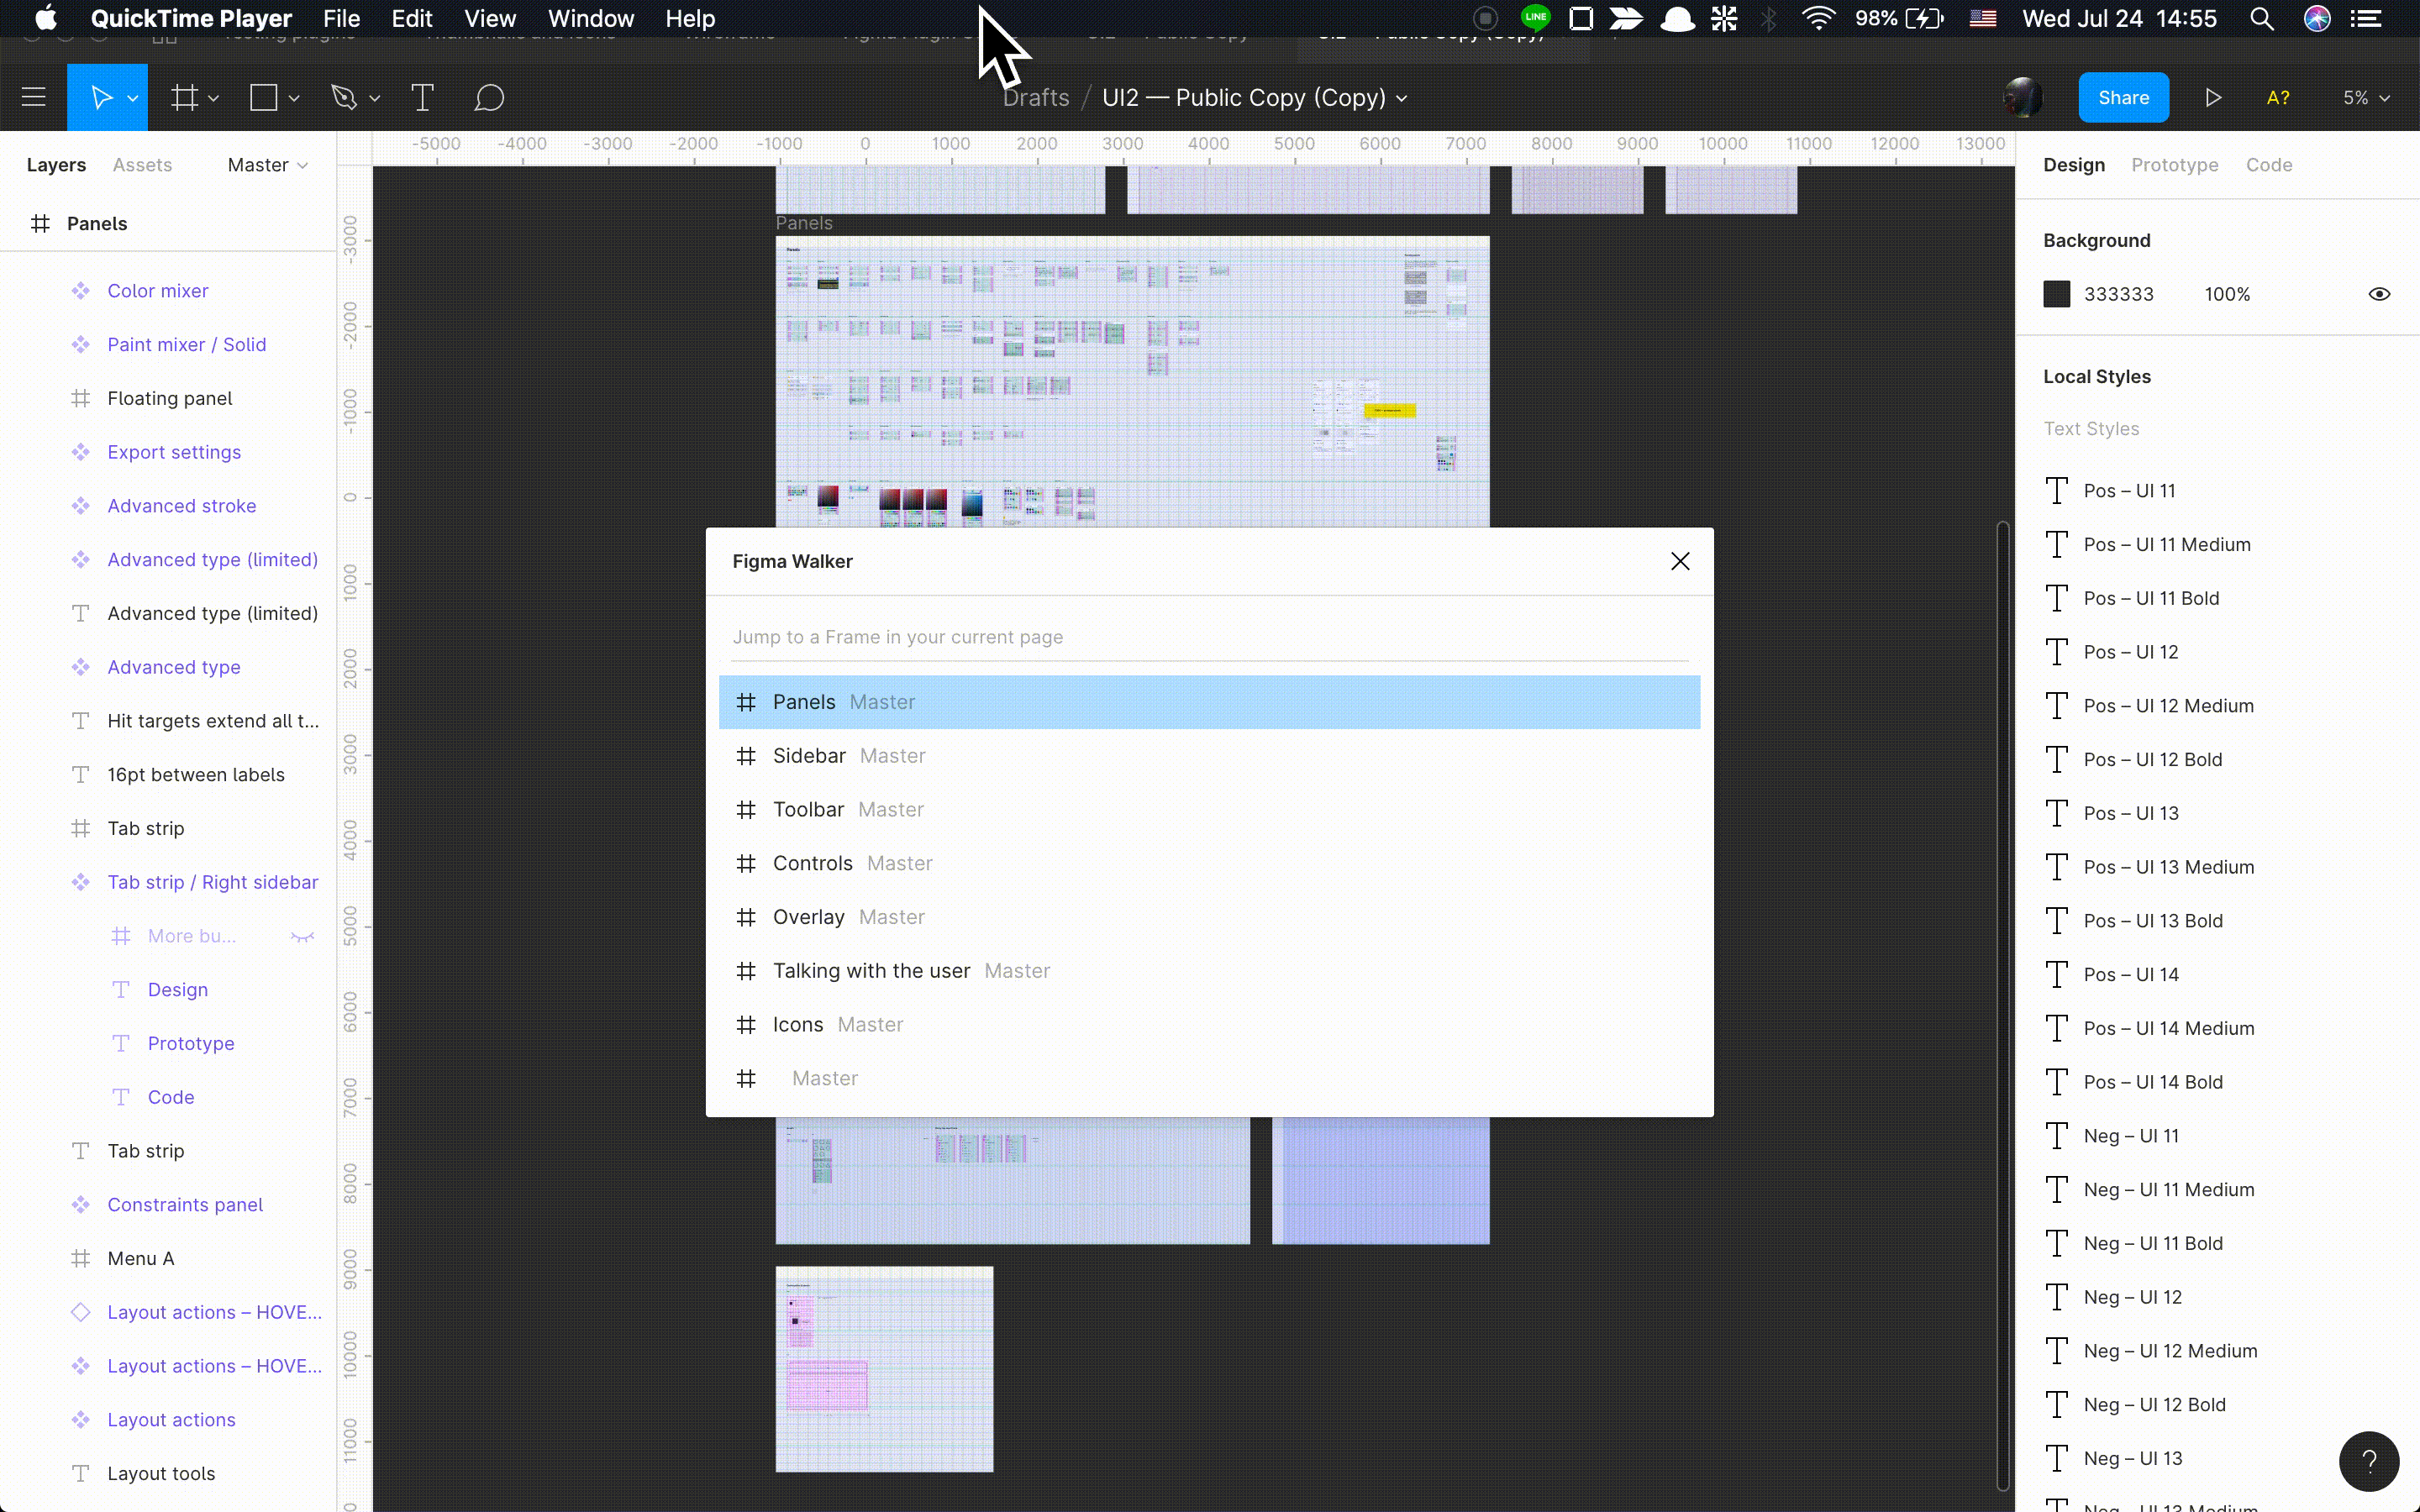The height and width of the screenshot is (1512, 2420).
Task: Click the 333333 background color swatch
Action: [x=2057, y=294]
